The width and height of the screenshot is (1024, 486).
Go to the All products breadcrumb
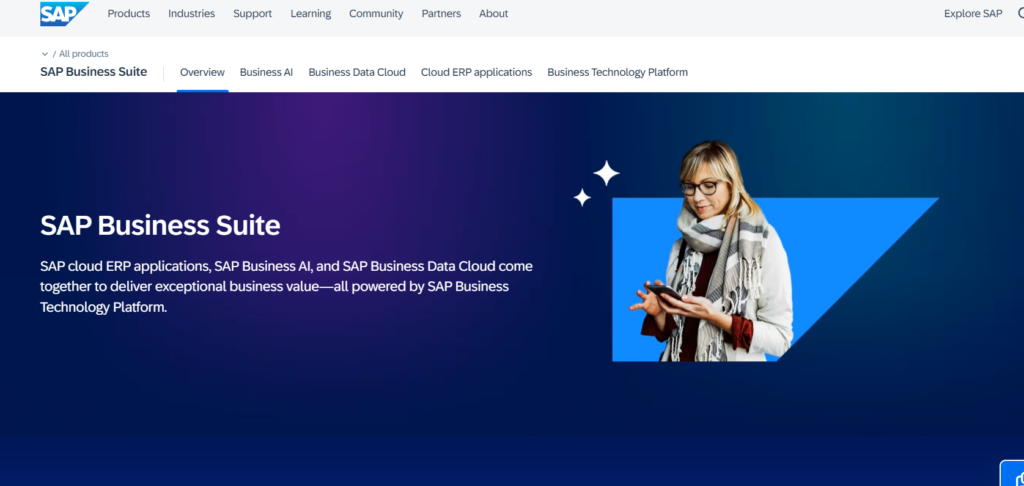pos(87,54)
